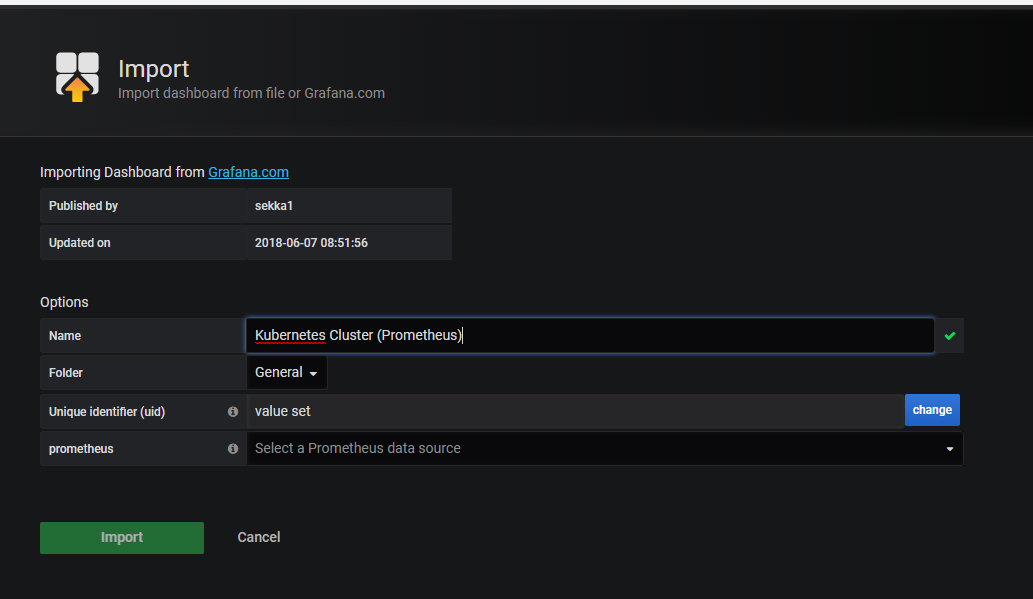Click the 'Published by' label cell
This screenshot has width=1033, height=599.
tap(143, 206)
